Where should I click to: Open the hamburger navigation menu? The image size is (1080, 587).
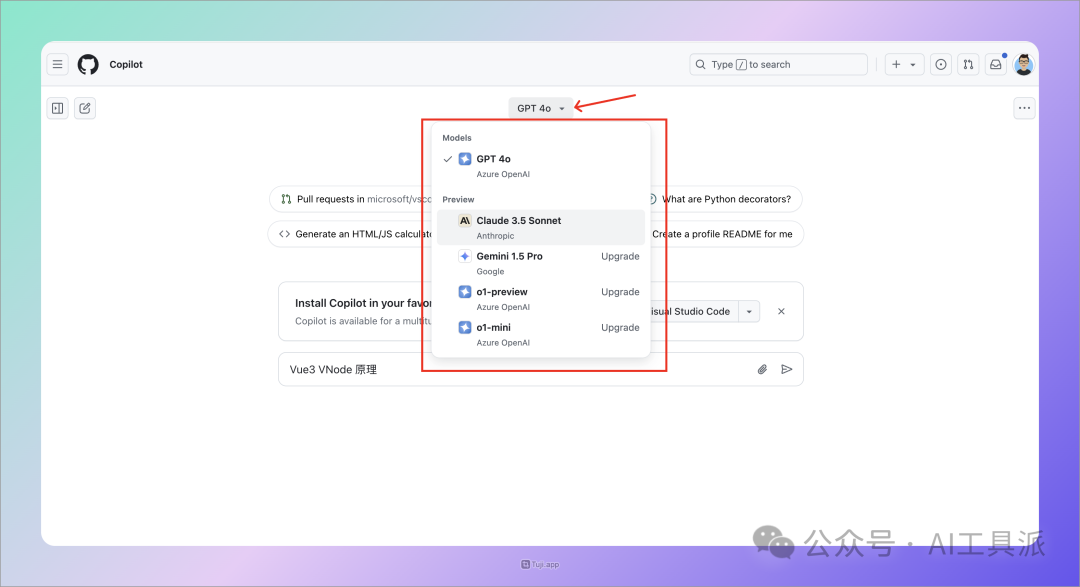click(58, 64)
